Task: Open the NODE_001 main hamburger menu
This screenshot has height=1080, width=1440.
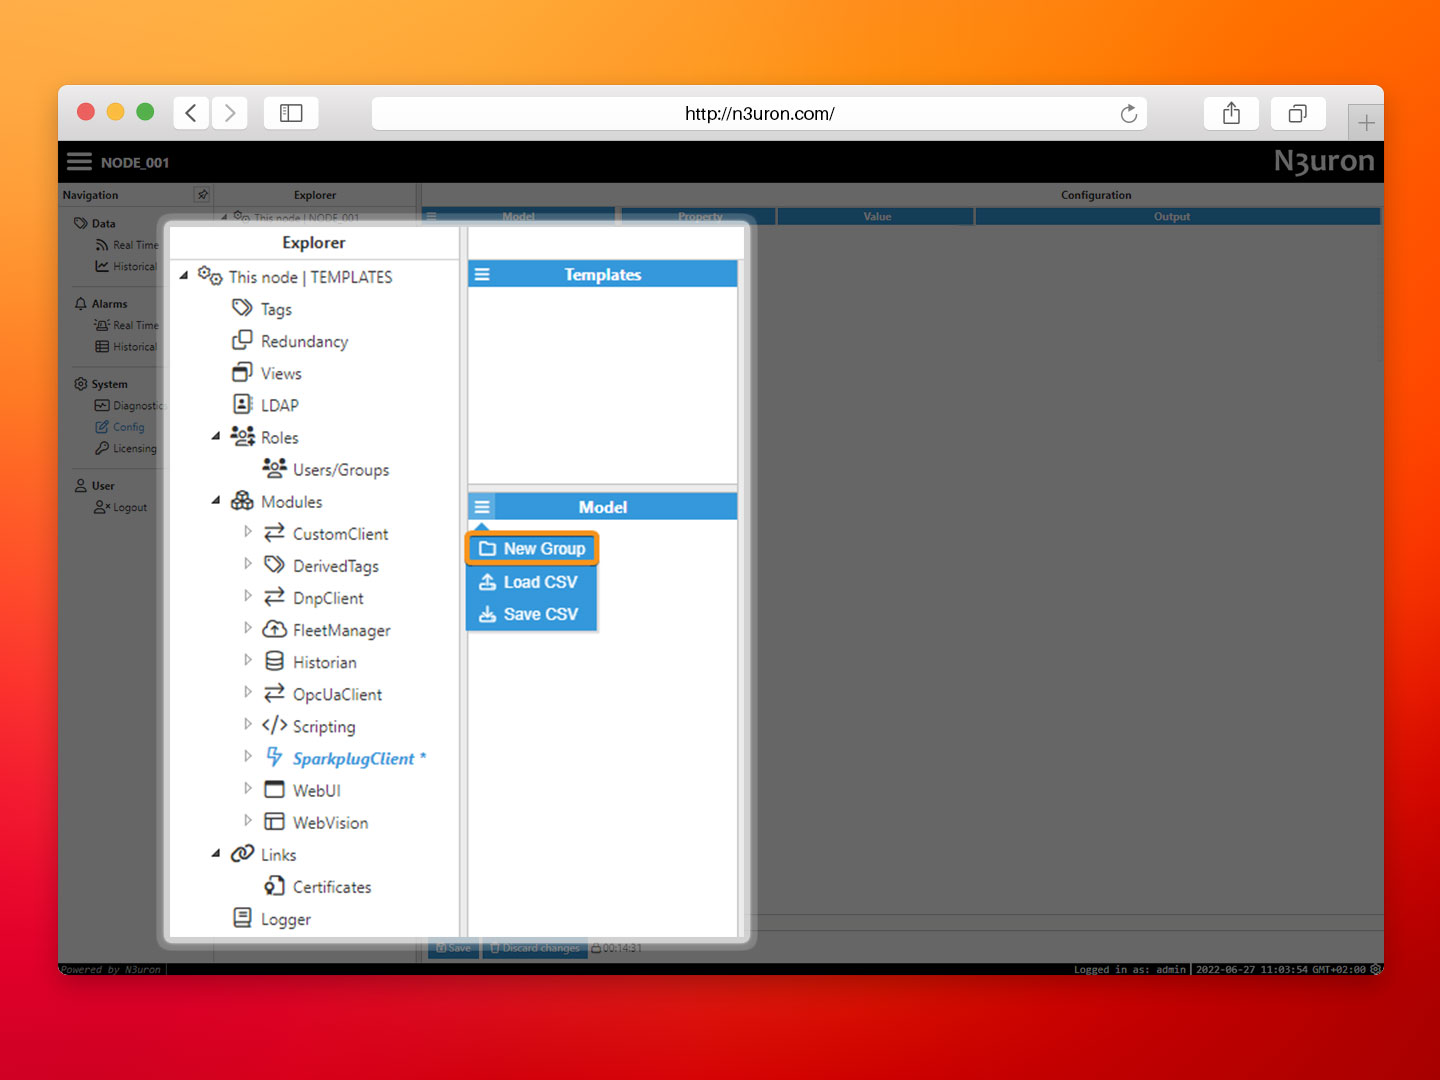Action: click(79, 162)
